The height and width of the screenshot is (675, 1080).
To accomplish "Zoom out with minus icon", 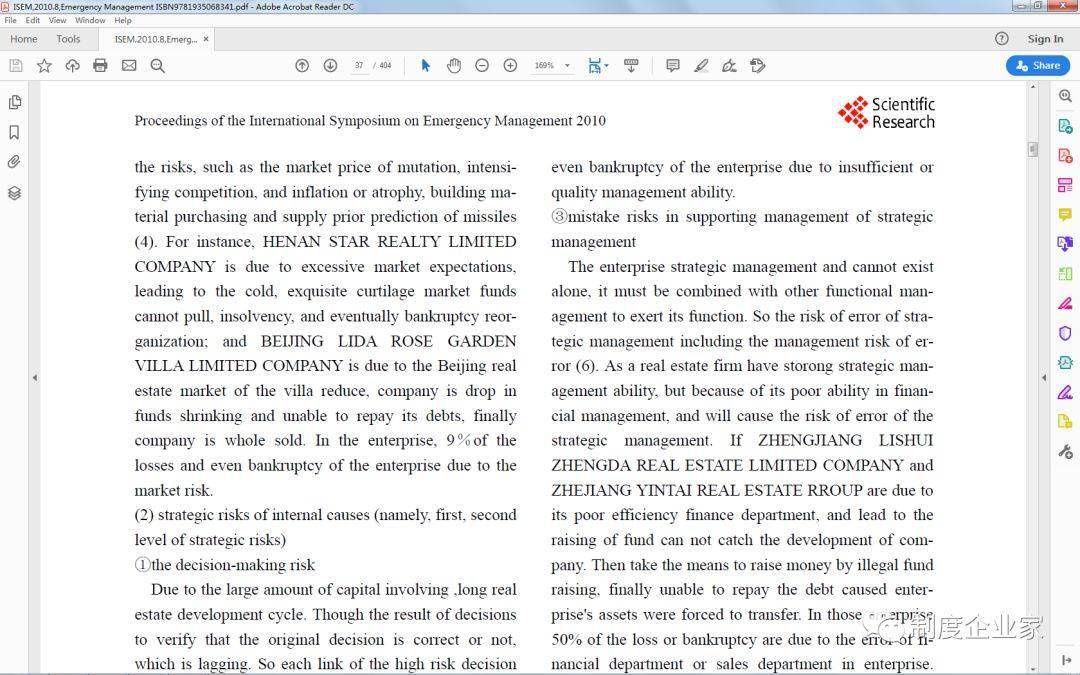I will click(x=482, y=65).
